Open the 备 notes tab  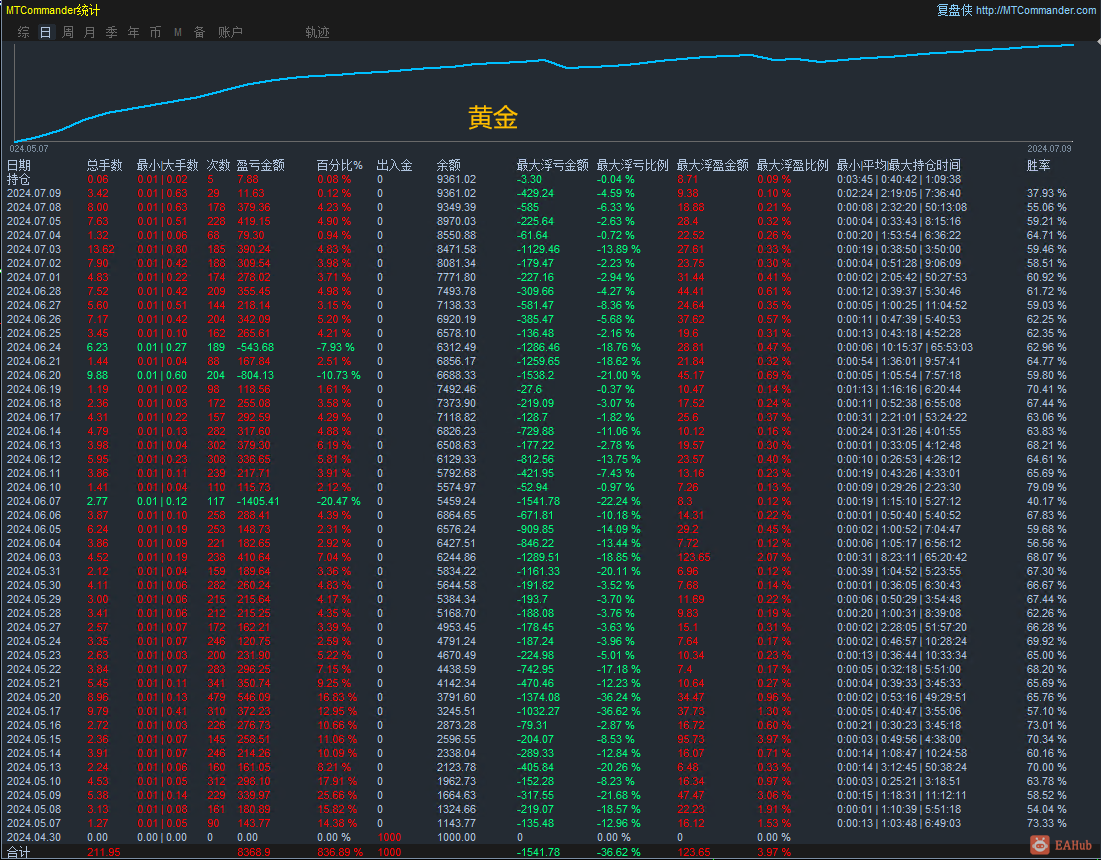(x=199, y=32)
